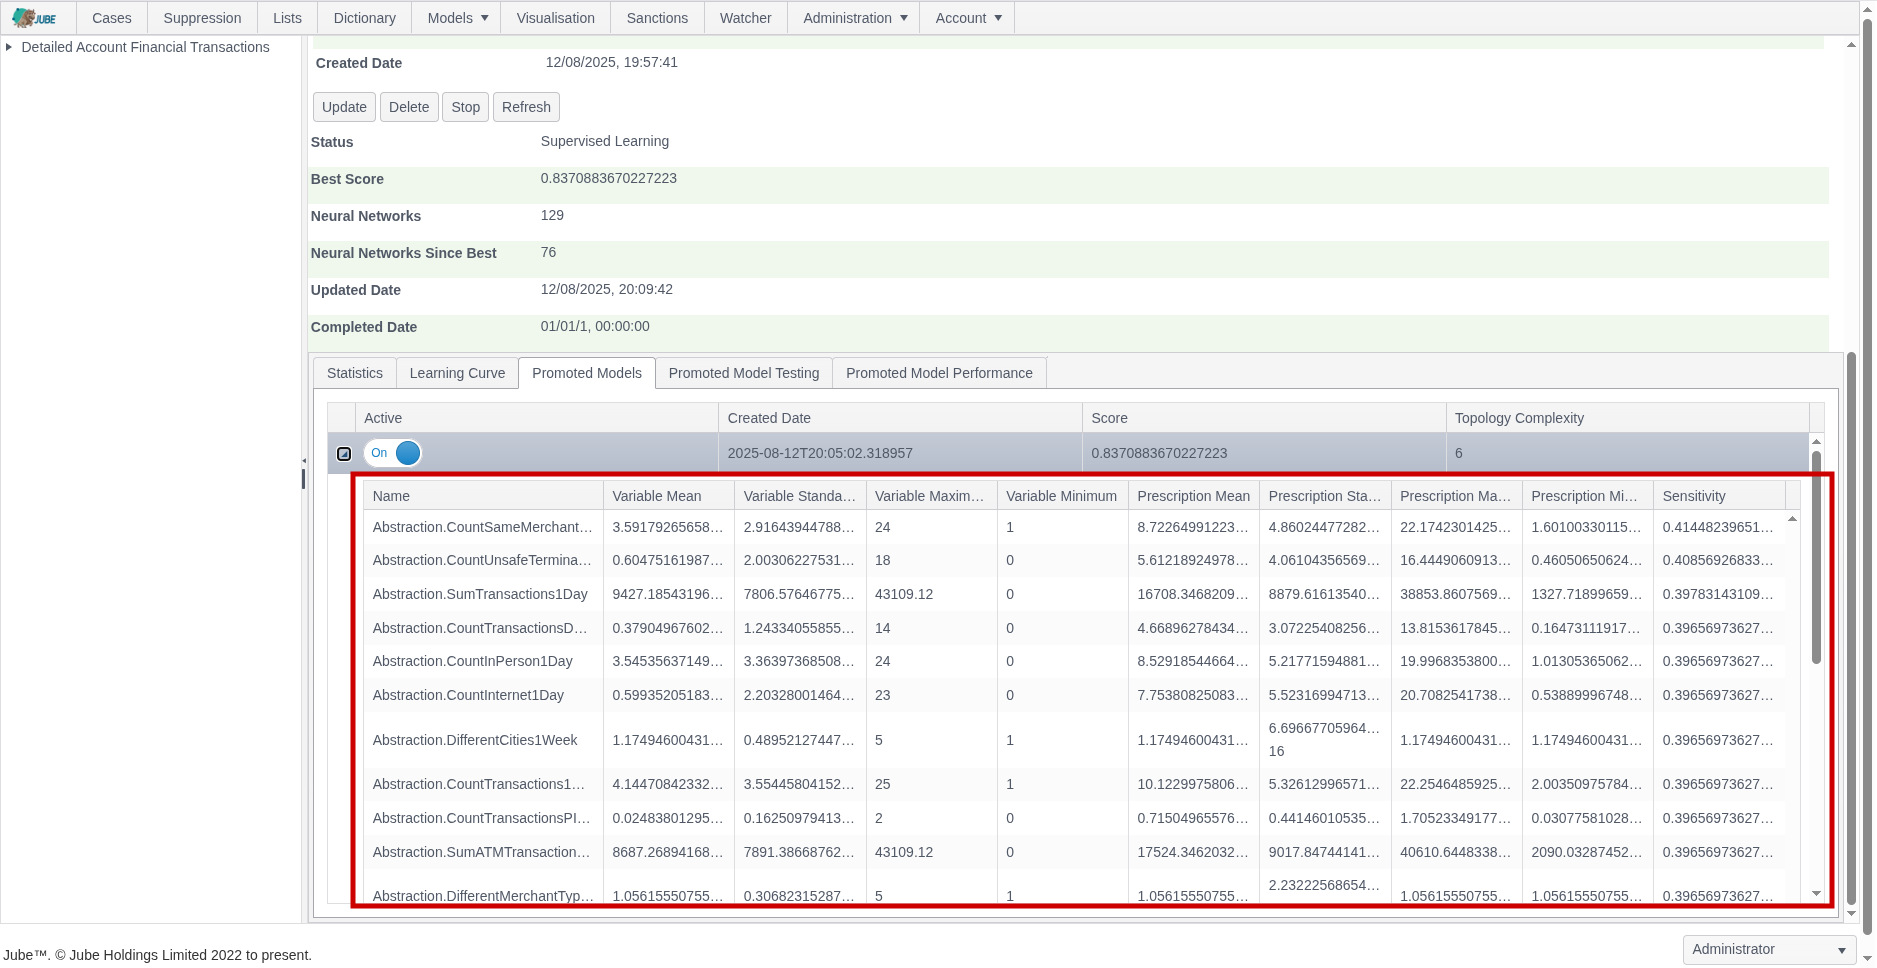
Task: Sort by the Sensitivity column header
Action: (x=1719, y=496)
